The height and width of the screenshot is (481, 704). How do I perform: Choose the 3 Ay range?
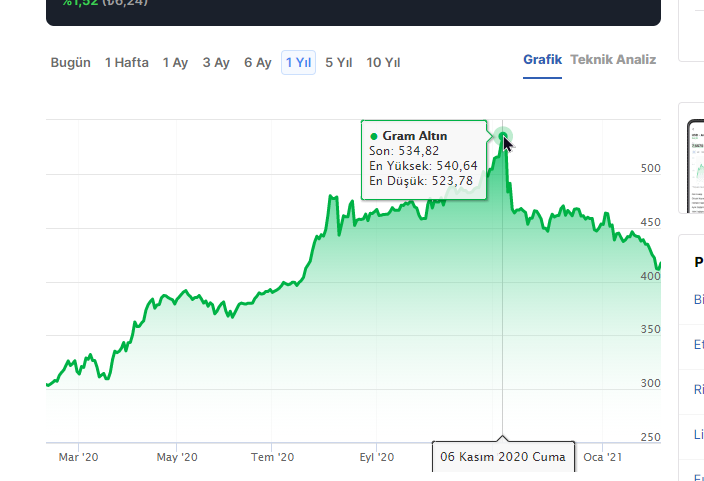(216, 63)
